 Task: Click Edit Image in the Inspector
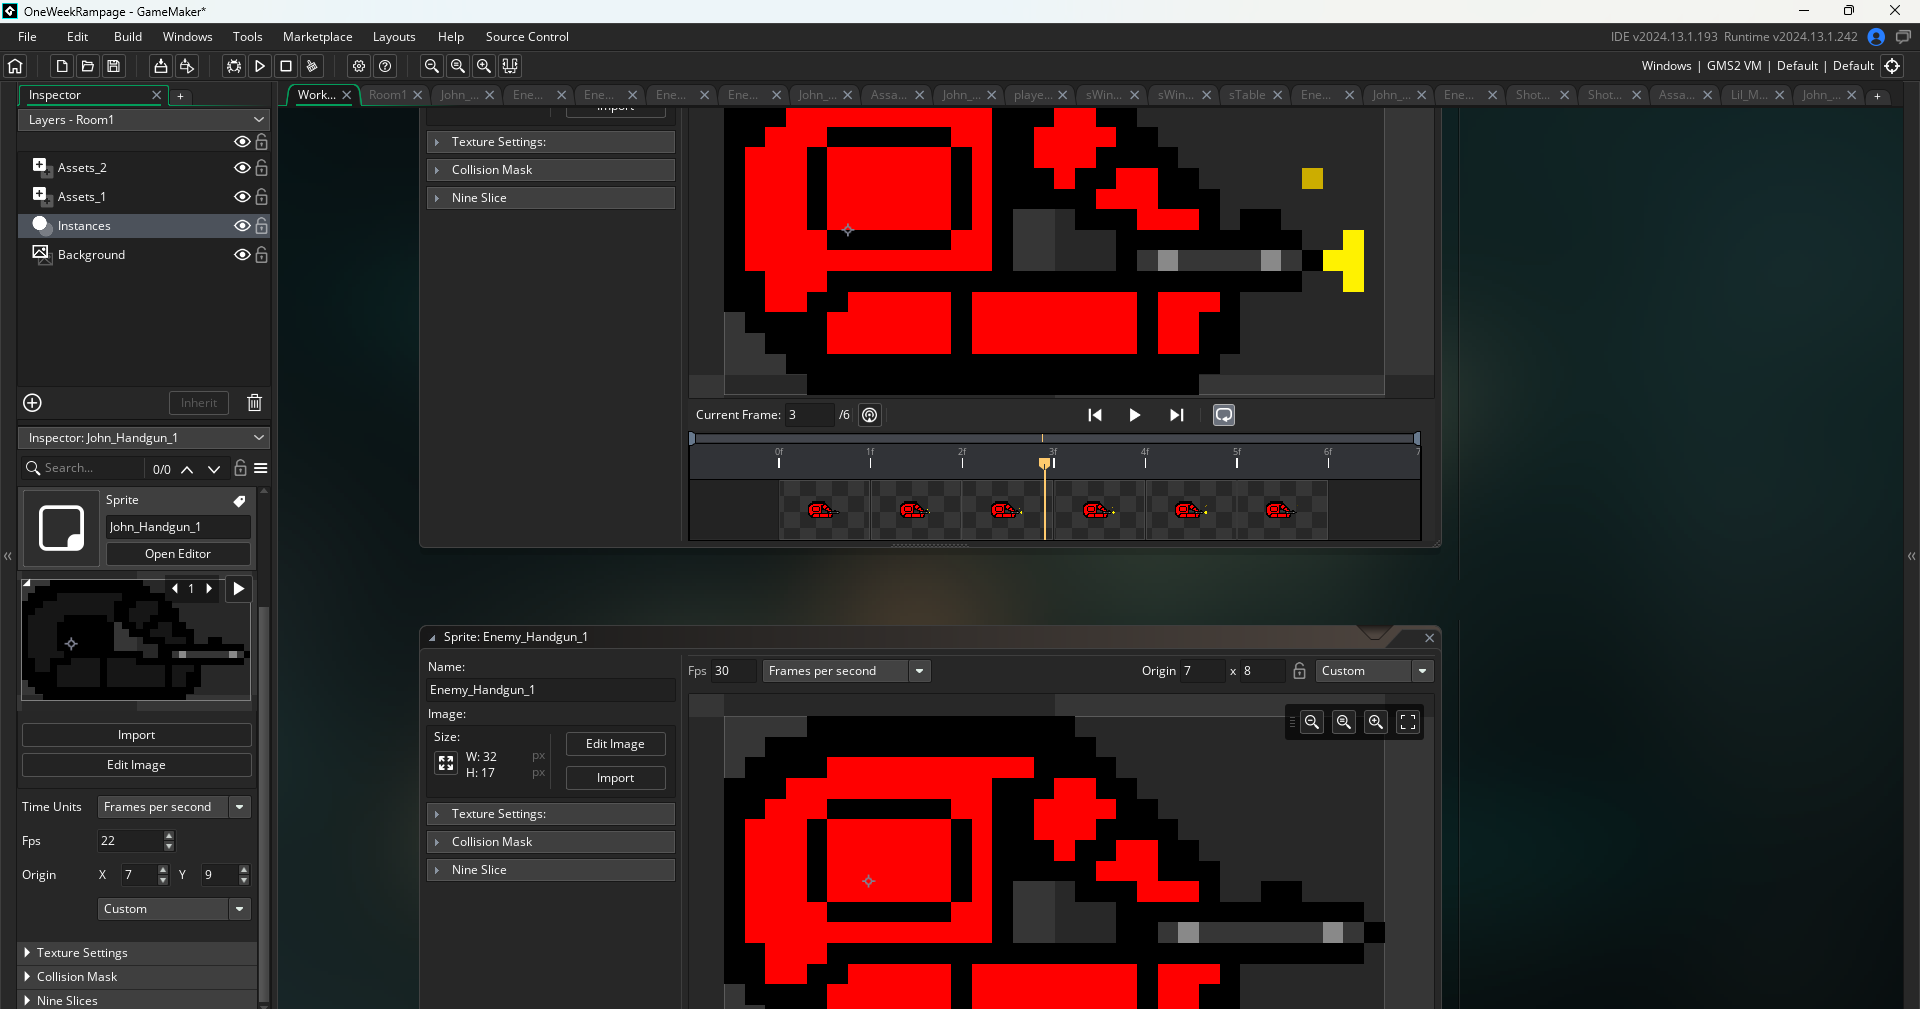click(136, 765)
